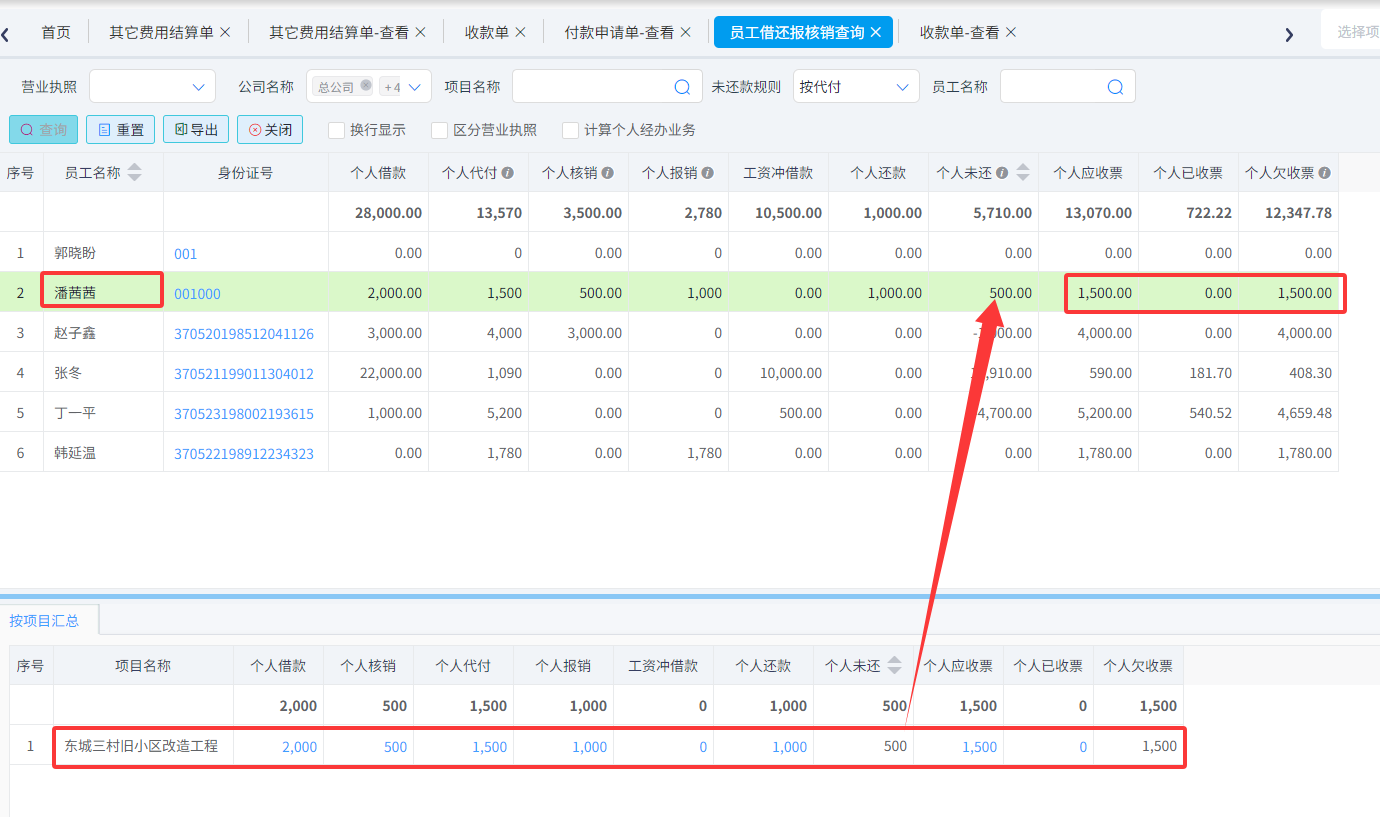Switch to the 其它费用结算单 tab
This screenshot has width=1380, height=817.
point(161,32)
